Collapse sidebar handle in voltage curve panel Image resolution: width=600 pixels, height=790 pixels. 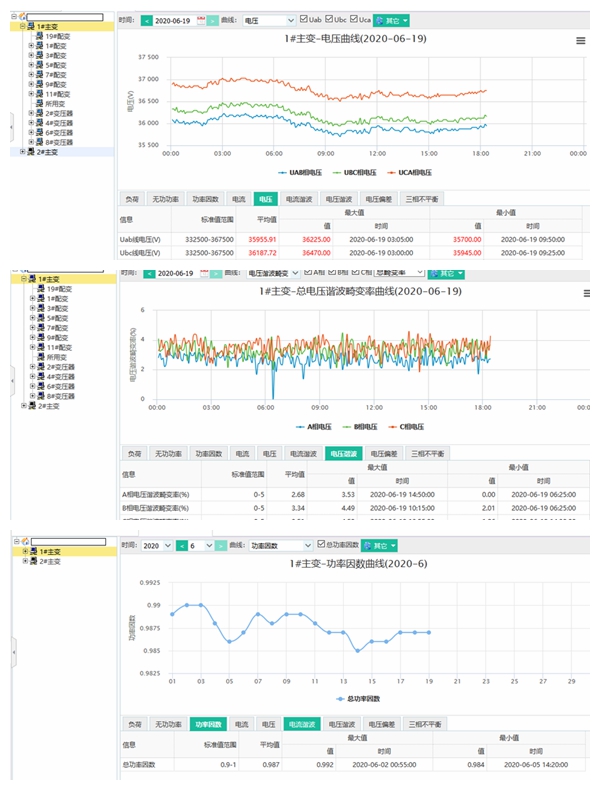(12, 126)
